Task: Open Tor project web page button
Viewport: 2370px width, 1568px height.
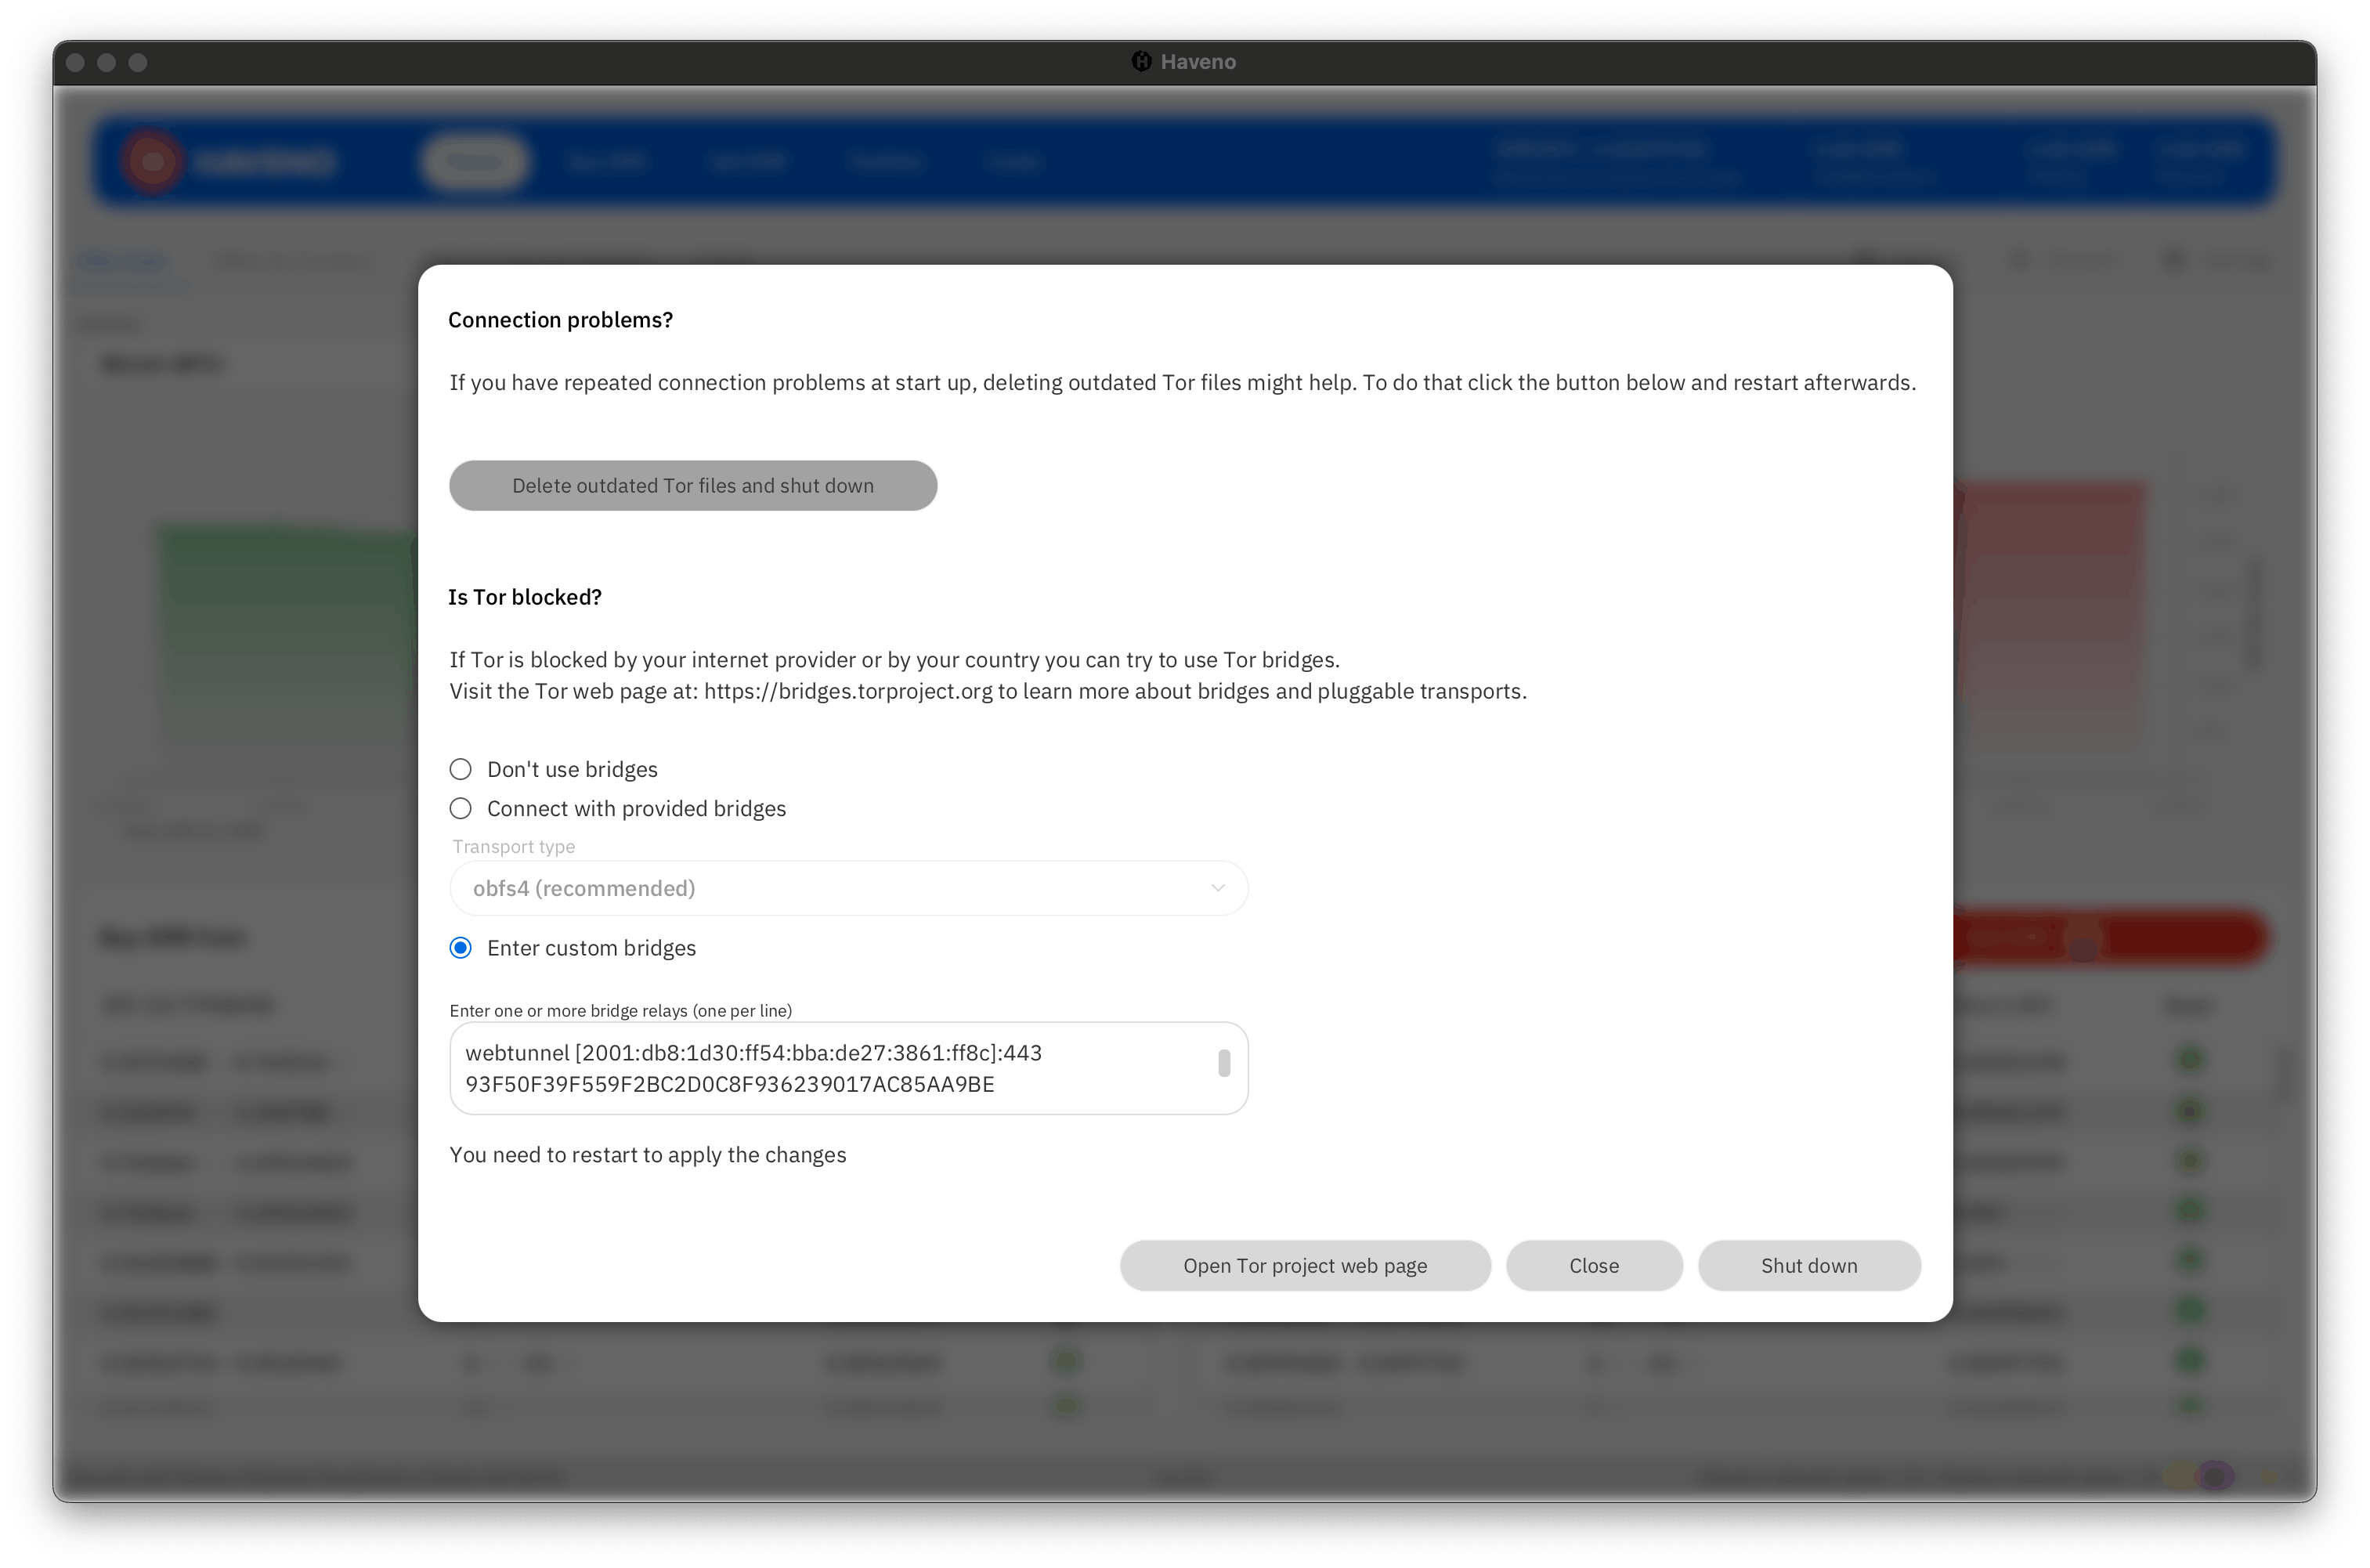Action: tap(1305, 1265)
